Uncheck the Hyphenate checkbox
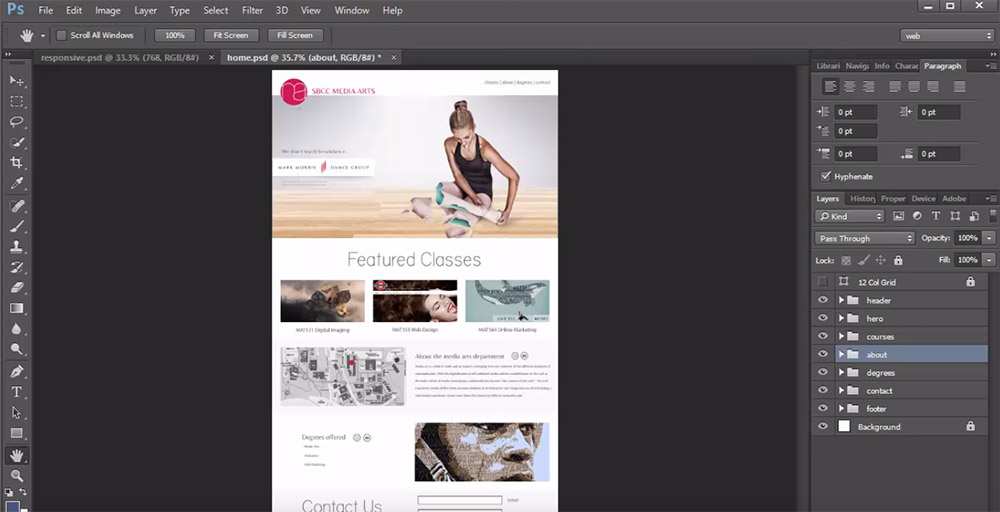This screenshot has height=512, width=1000. point(825,176)
